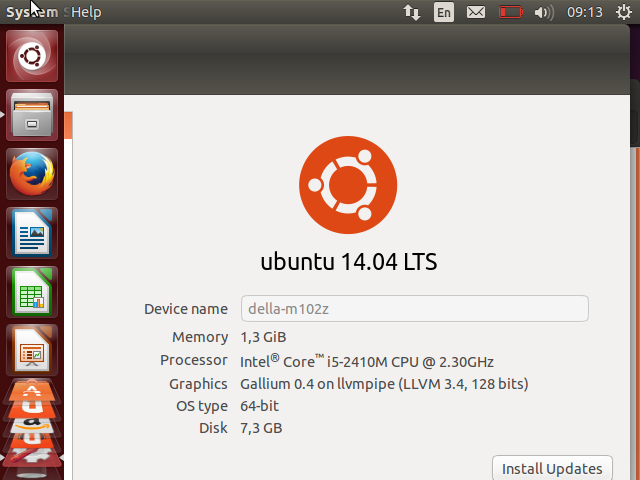Open the Files manager from launcher
Screen dimensions: 640x480
point(32,115)
